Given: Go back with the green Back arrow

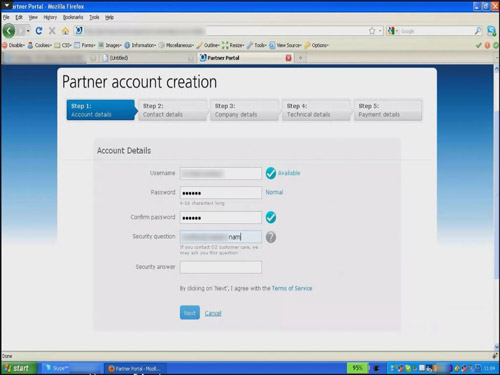Looking at the screenshot, I should [9, 31].
